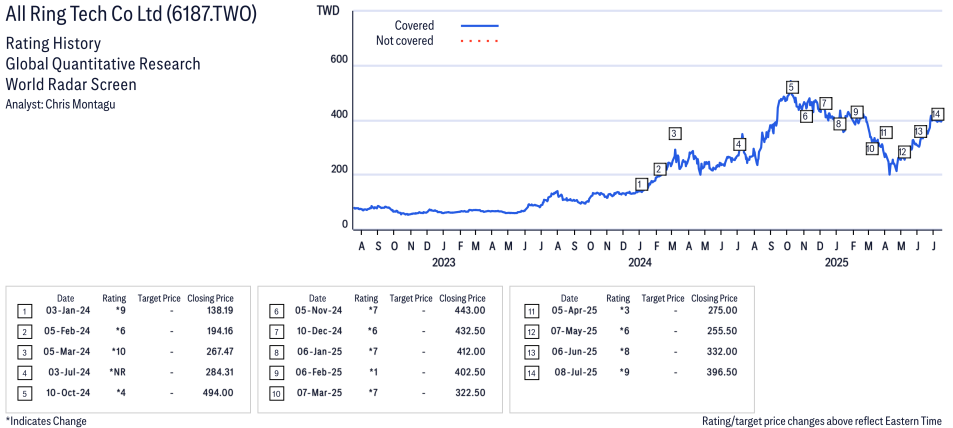Click chart marker 12 on the chart
The width and height of the screenshot is (953, 428).
coord(903,152)
